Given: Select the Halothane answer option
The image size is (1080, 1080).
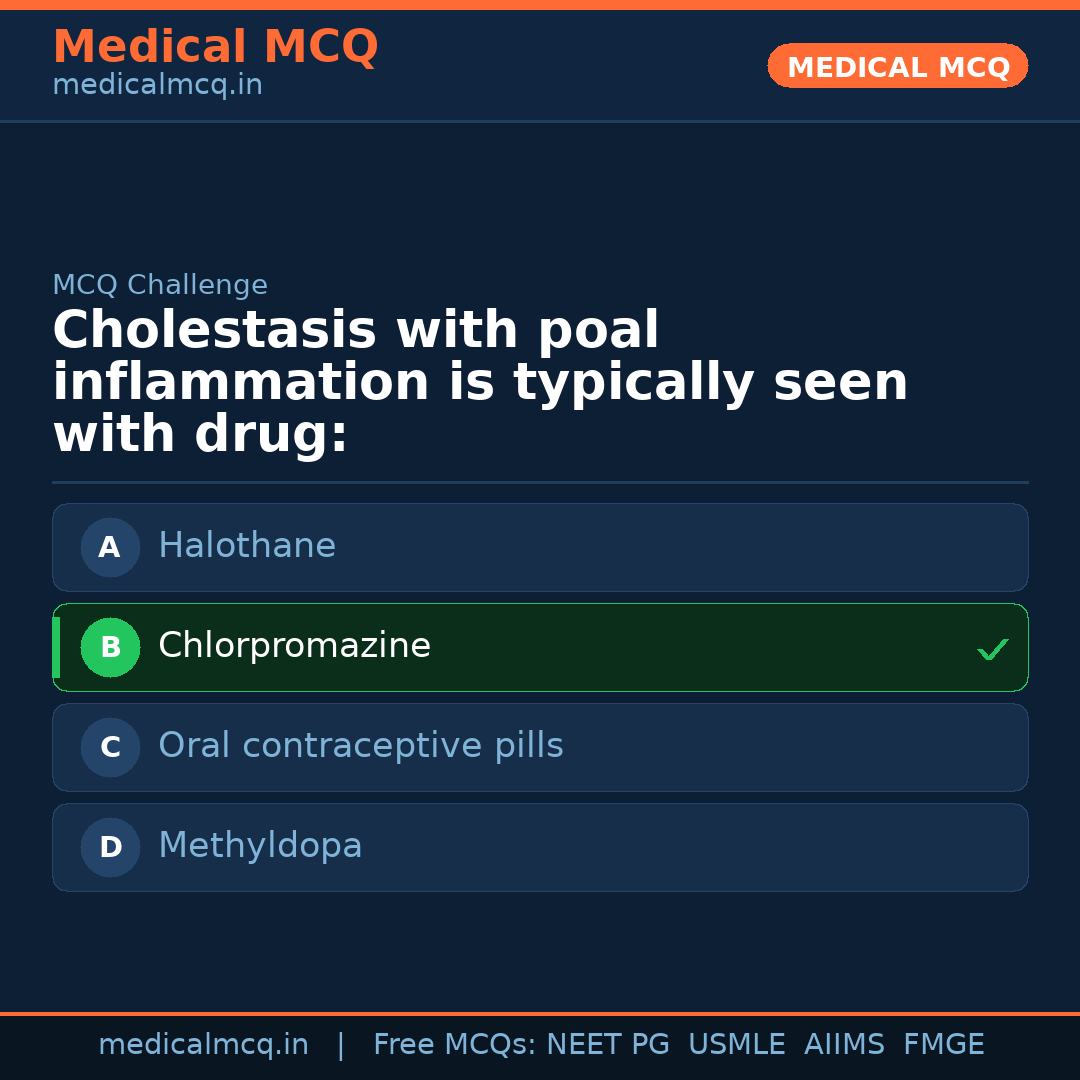Looking at the screenshot, I should pos(540,547).
